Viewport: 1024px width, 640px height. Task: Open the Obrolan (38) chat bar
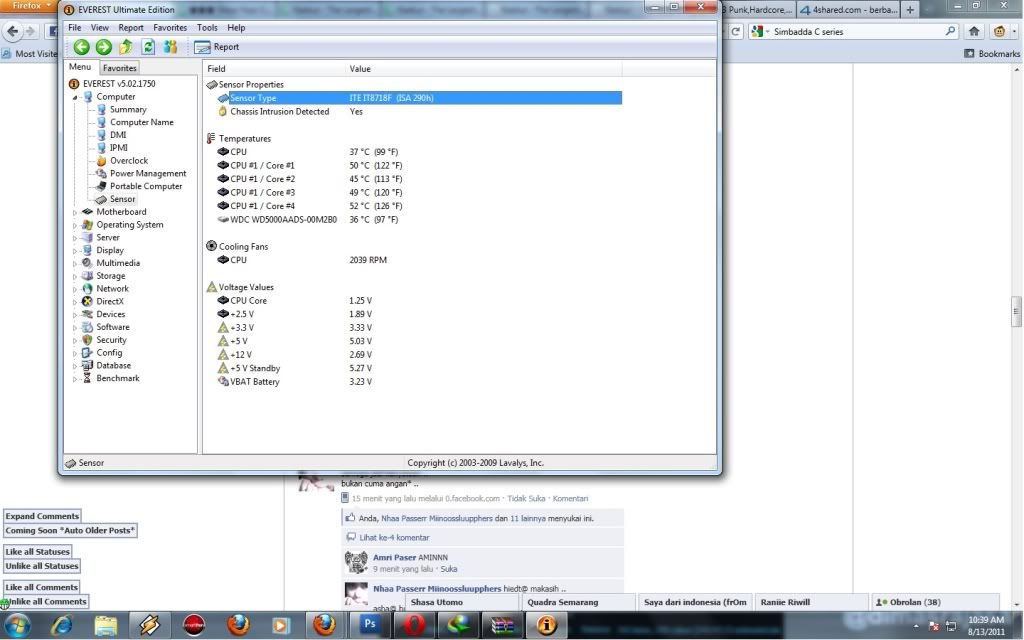click(x=935, y=602)
